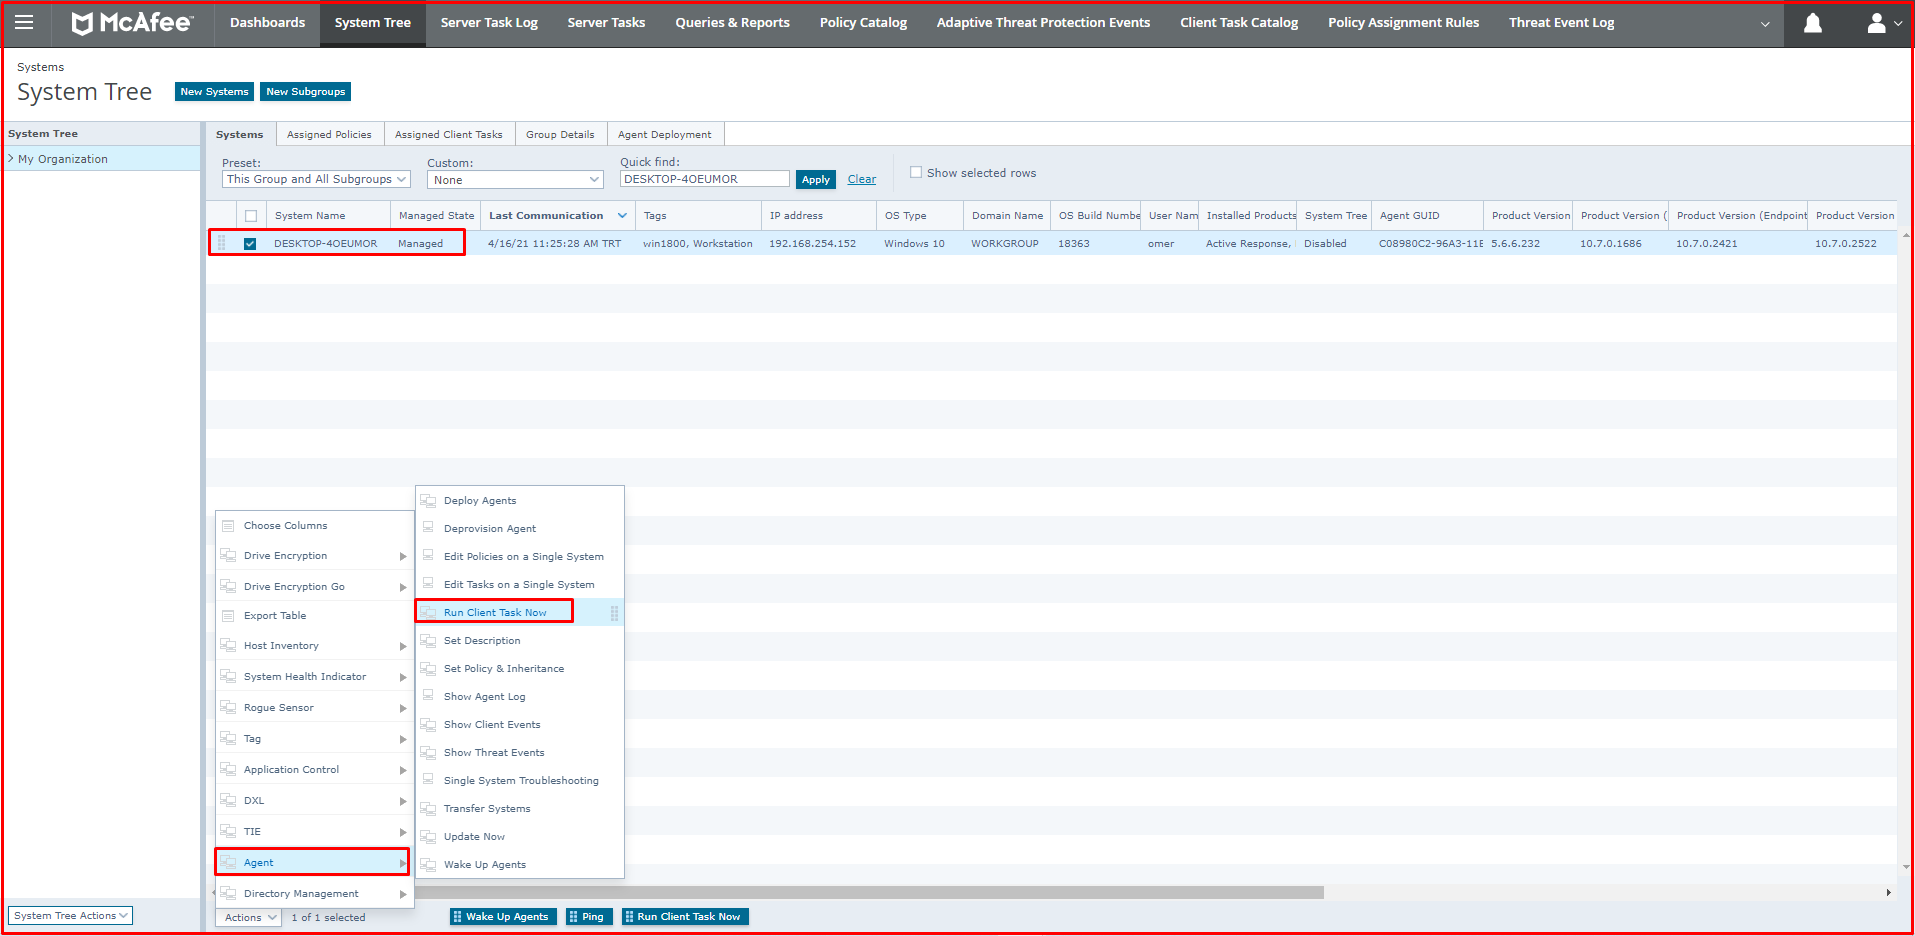Open the Custom filter dropdown
This screenshot has width=1915, height=936.
point(516,180)
